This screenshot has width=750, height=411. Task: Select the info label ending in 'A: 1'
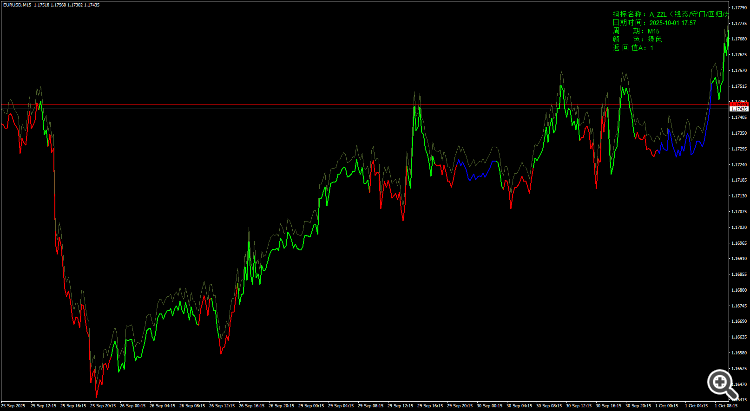[x=633, y=48]
